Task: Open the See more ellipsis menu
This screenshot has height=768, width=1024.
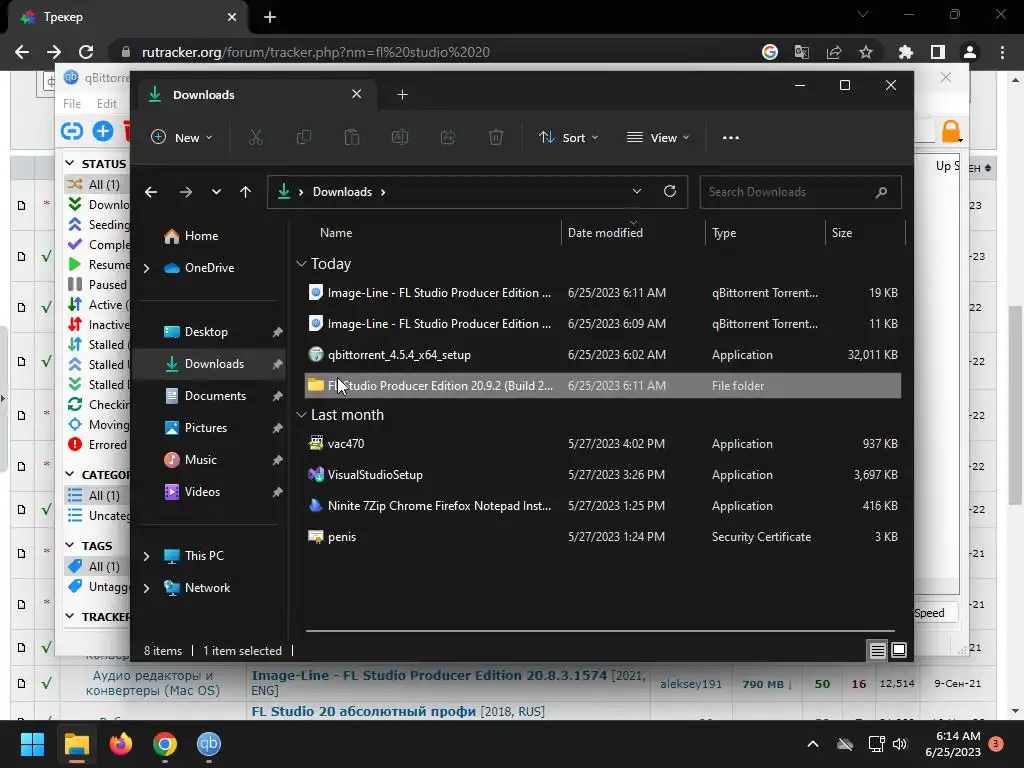Action: pos(731,138)
